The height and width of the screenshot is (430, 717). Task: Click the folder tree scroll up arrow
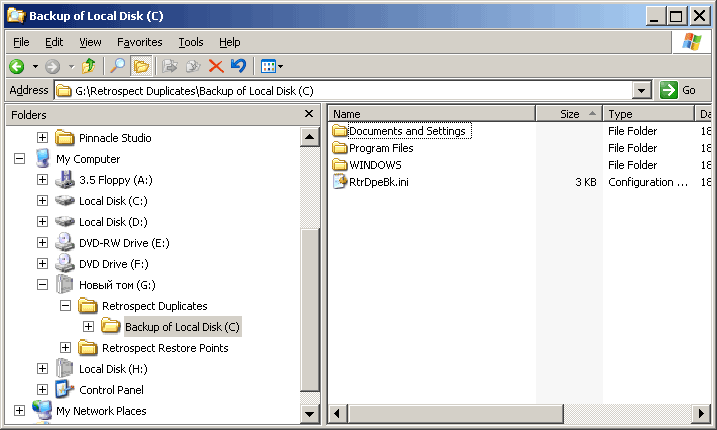pos(310,137)
